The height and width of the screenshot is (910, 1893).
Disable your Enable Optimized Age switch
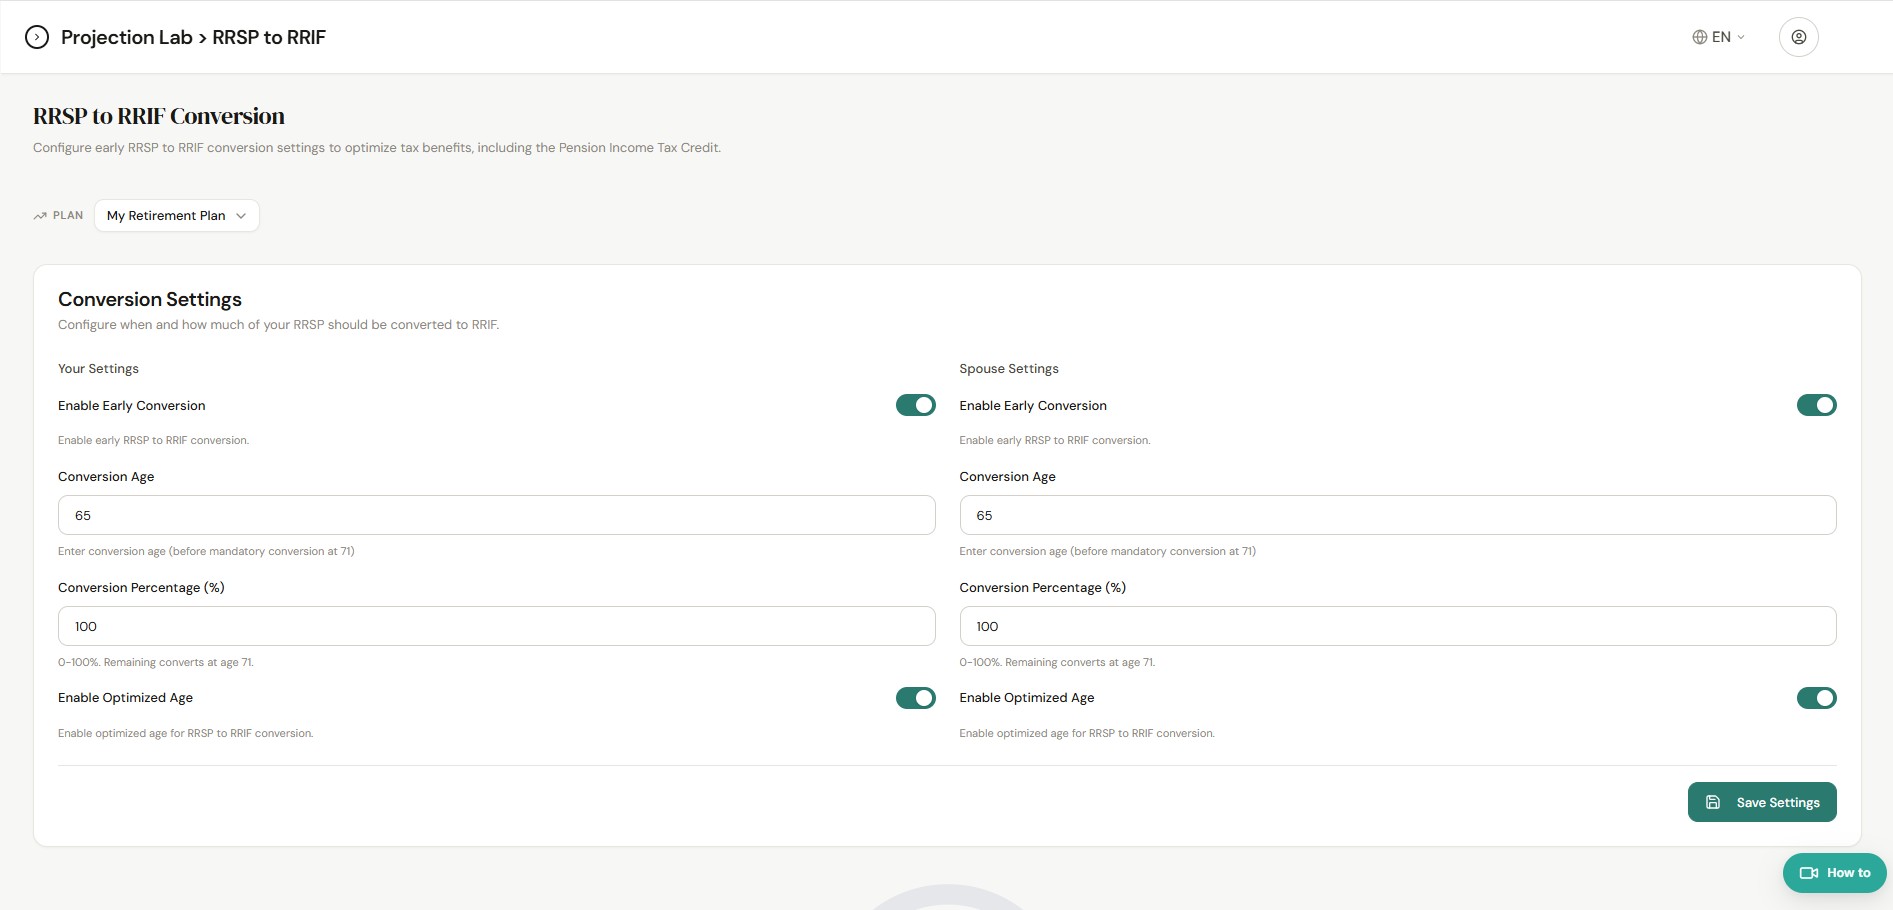[915, 698]
